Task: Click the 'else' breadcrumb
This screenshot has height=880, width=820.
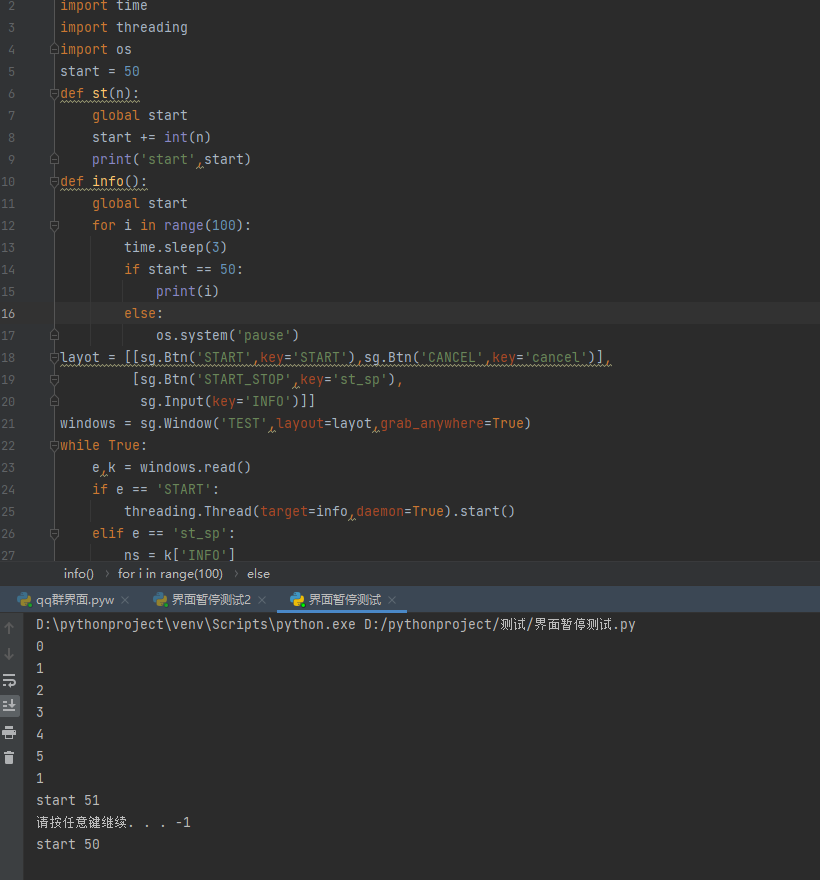Action: [258, 574]
